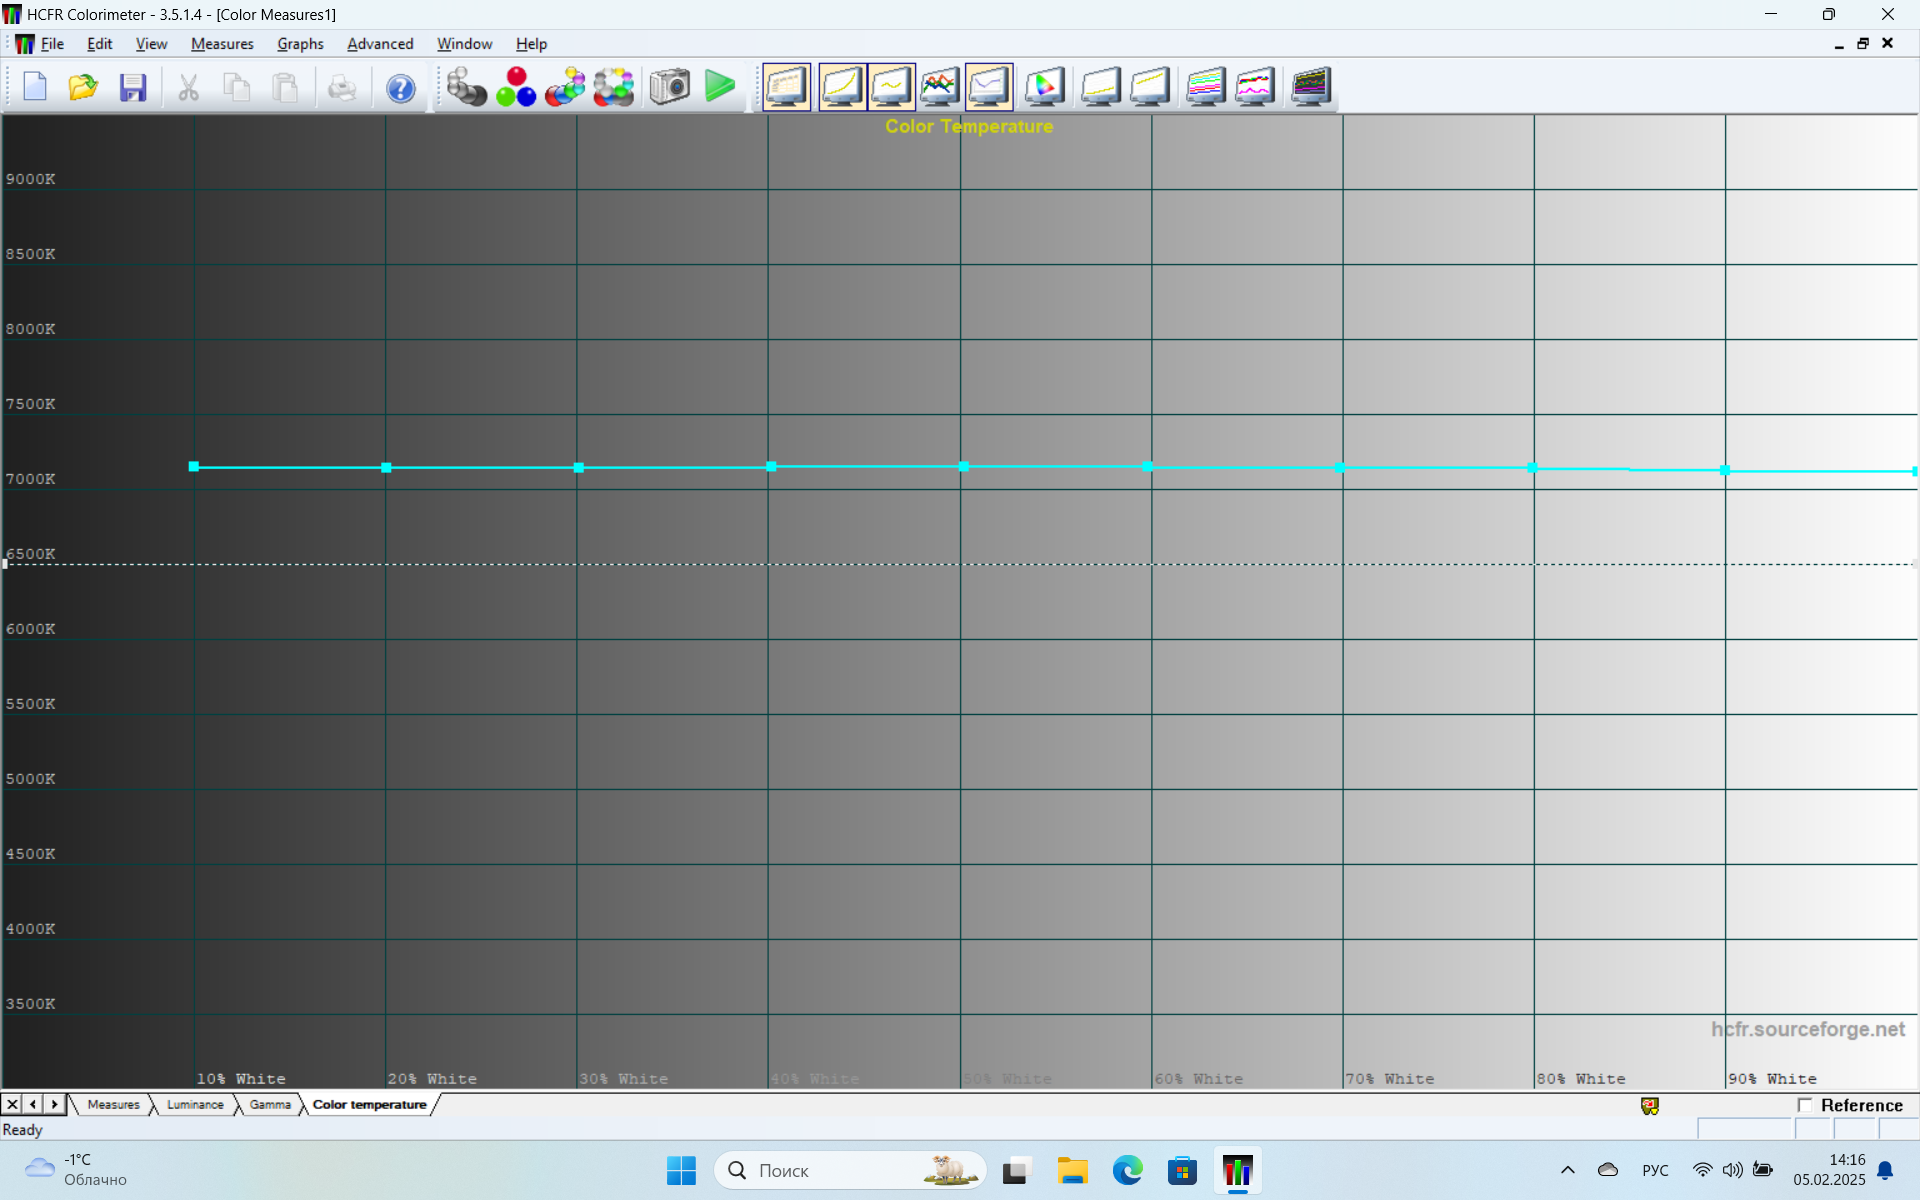Save measures with the floppy disk icon
The image size is (1920, 1200).
[133, 87]
